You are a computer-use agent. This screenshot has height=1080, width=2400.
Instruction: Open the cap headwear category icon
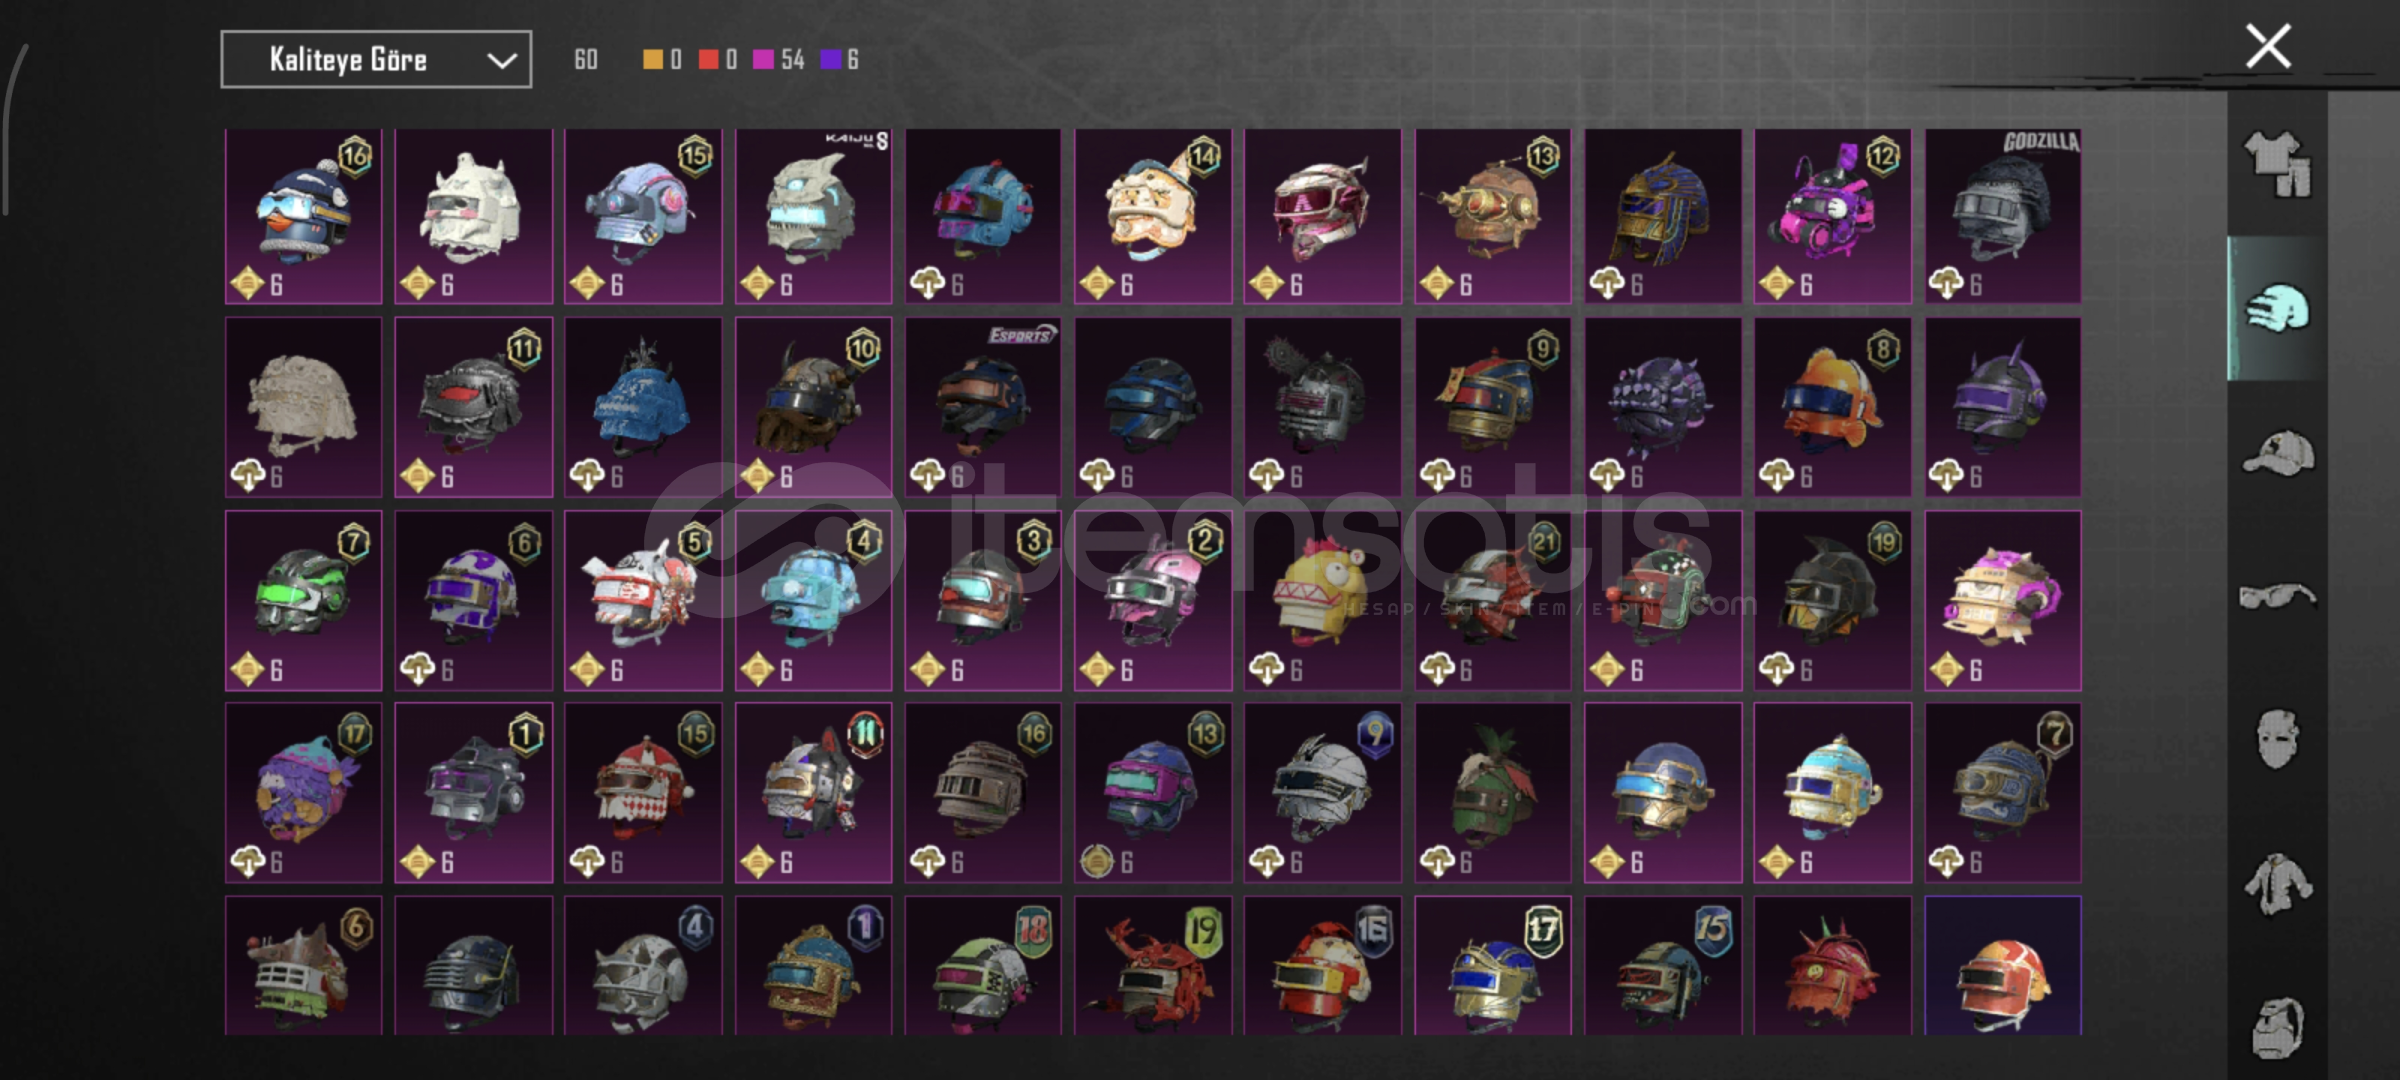pos(2278,452)
